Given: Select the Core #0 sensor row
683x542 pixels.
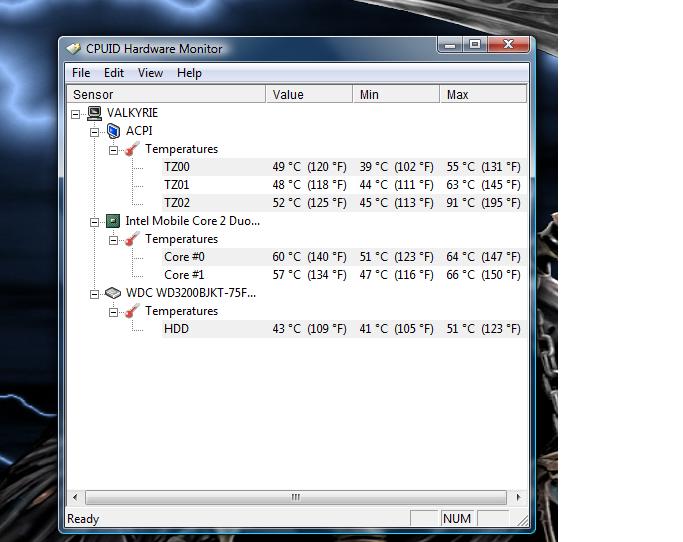Looking at the screenshot, I should point(344,257).
